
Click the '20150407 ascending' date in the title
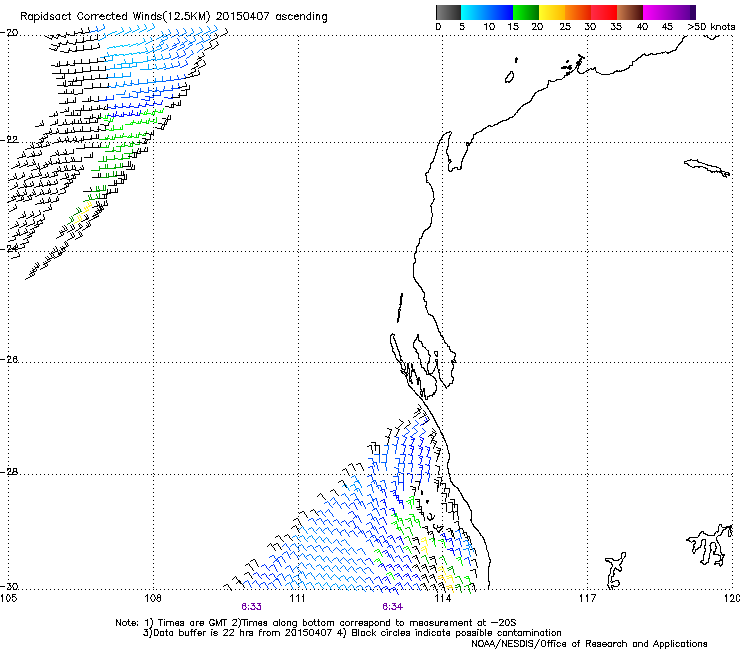(271, 17)
